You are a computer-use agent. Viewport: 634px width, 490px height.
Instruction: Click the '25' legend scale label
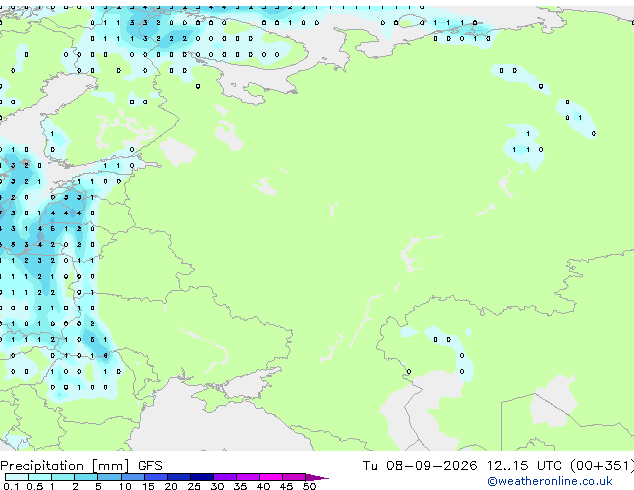(194, 486)
